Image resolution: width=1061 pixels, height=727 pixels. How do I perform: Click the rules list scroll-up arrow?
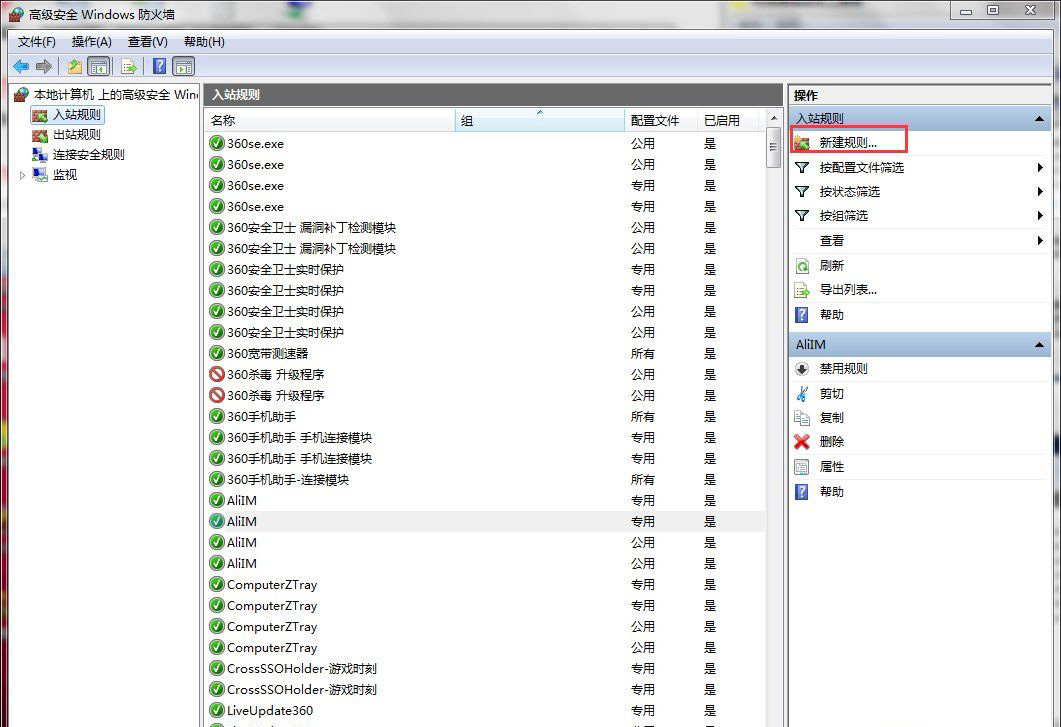point(773,119)
